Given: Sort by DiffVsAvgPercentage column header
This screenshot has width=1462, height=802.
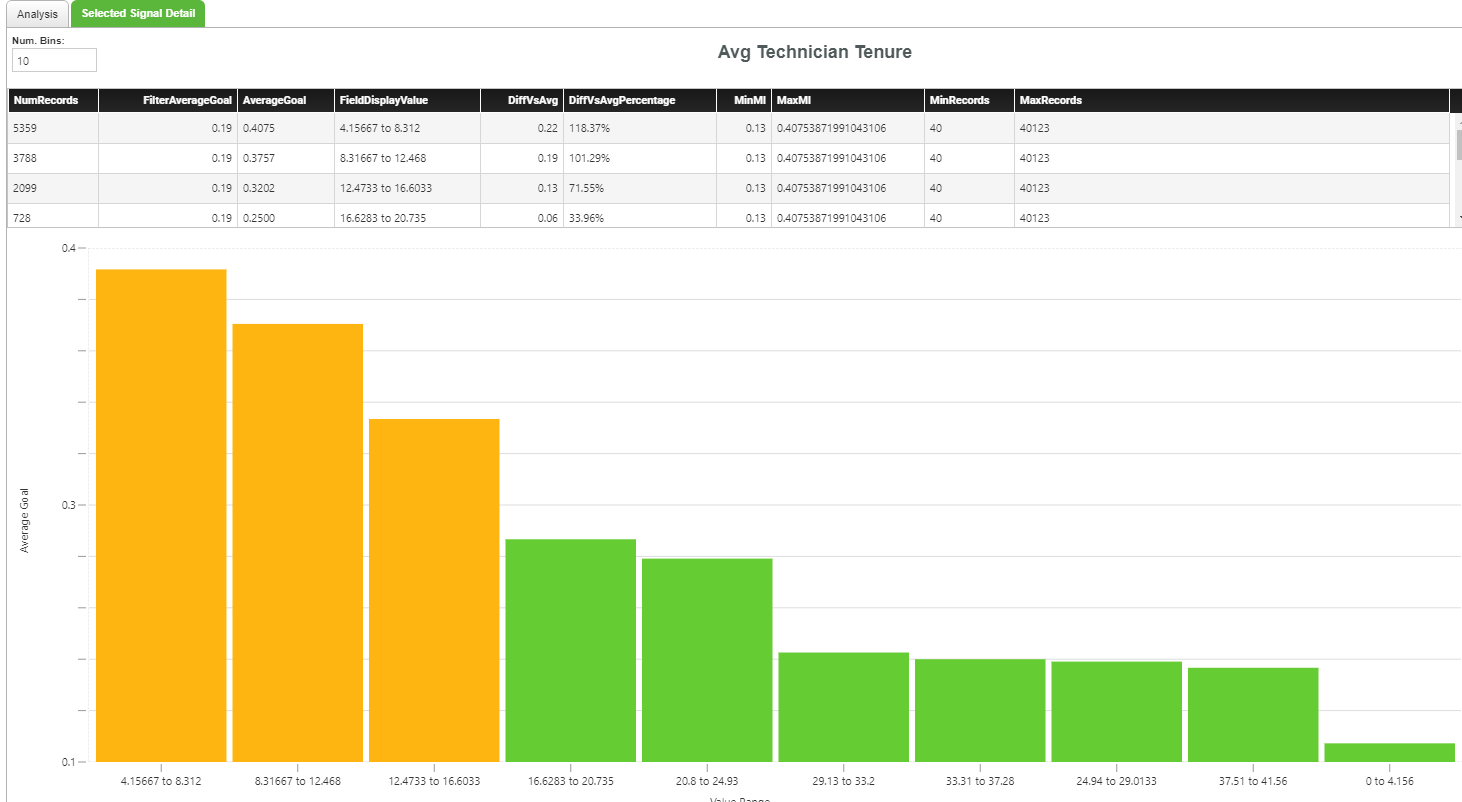Looking at the screenshot, I should pyautogui.click(x=640, y=100).
